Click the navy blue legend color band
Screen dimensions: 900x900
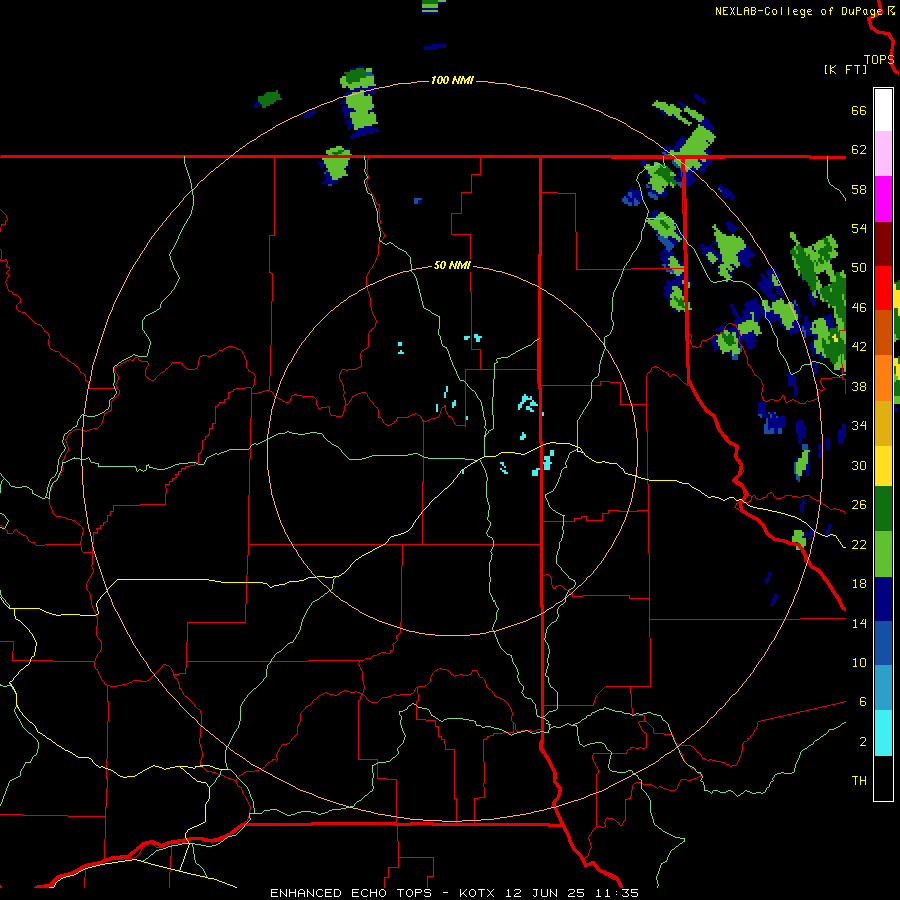(883, 599)
